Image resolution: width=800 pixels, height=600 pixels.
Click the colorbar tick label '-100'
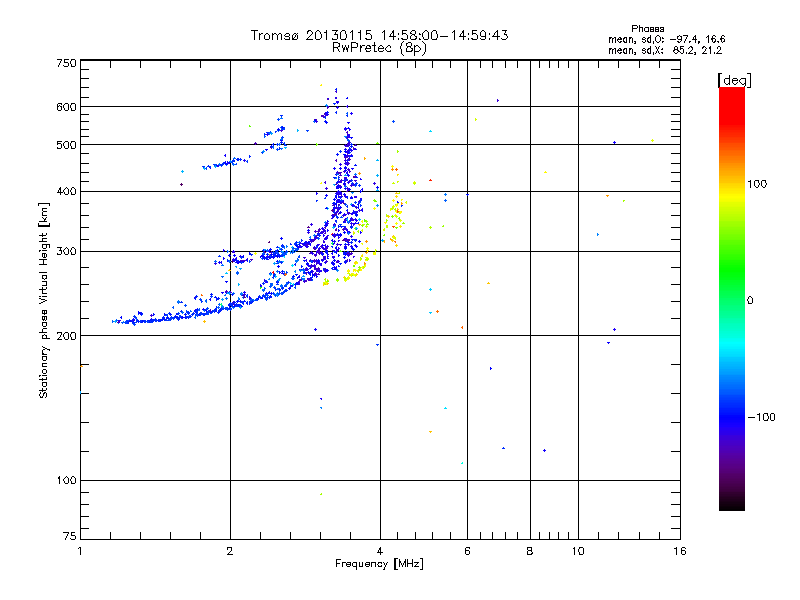coord(761,417)
